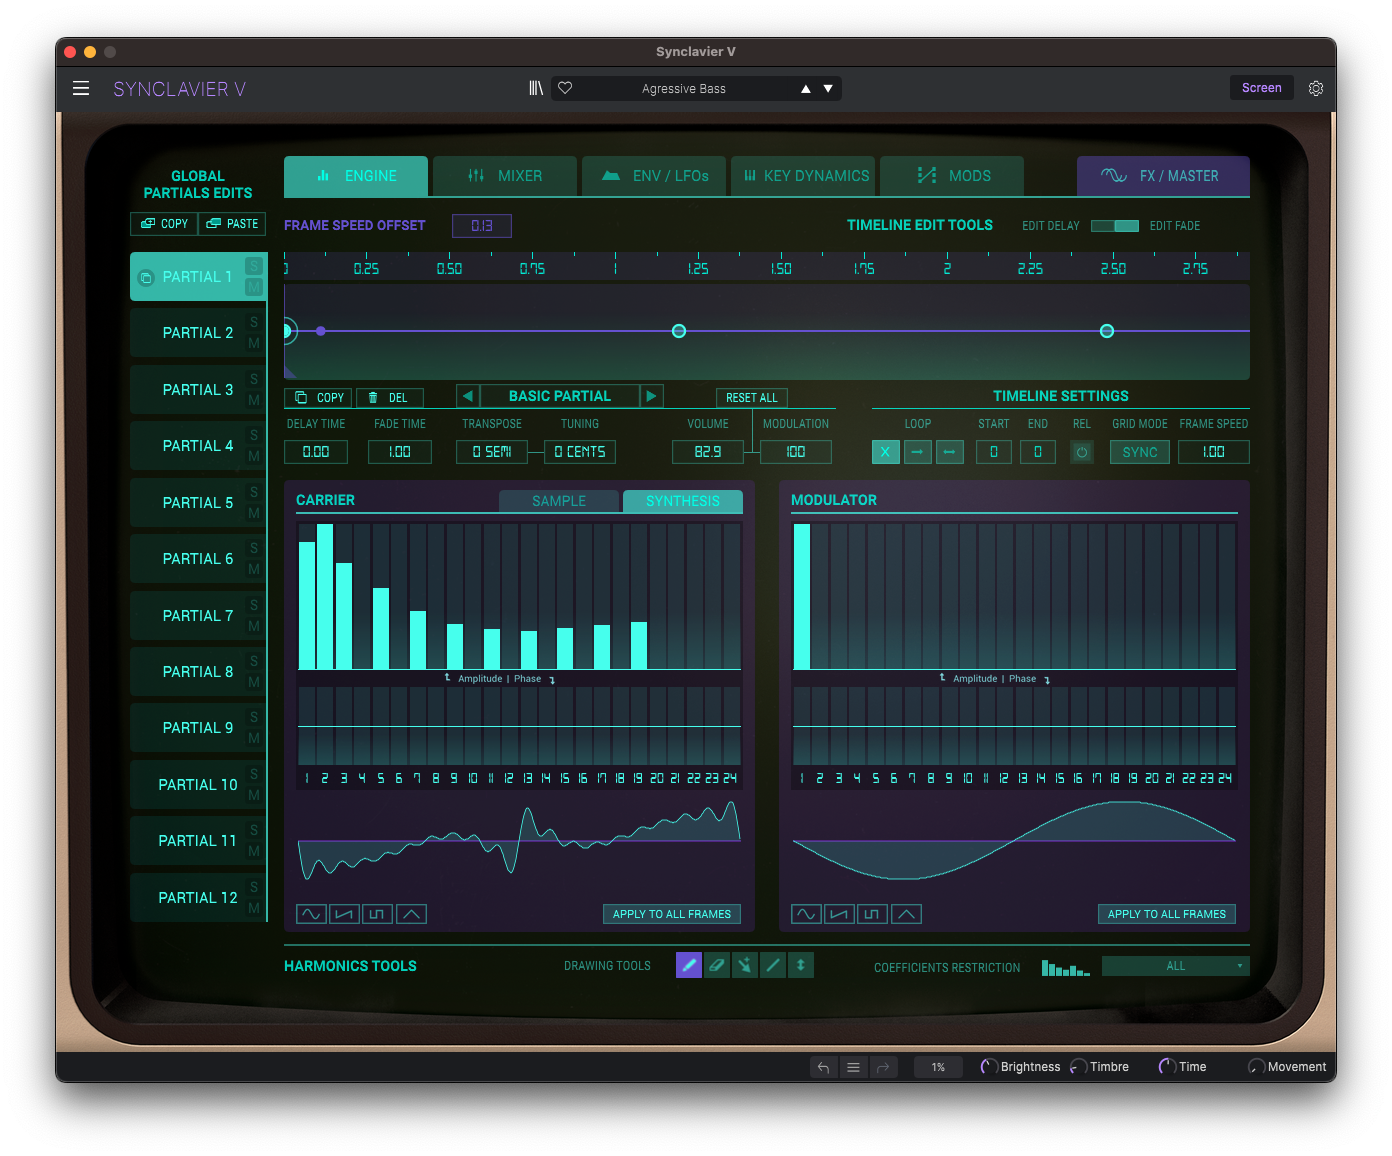
Task: Select bidirectional loop mode
Action: 949,452
